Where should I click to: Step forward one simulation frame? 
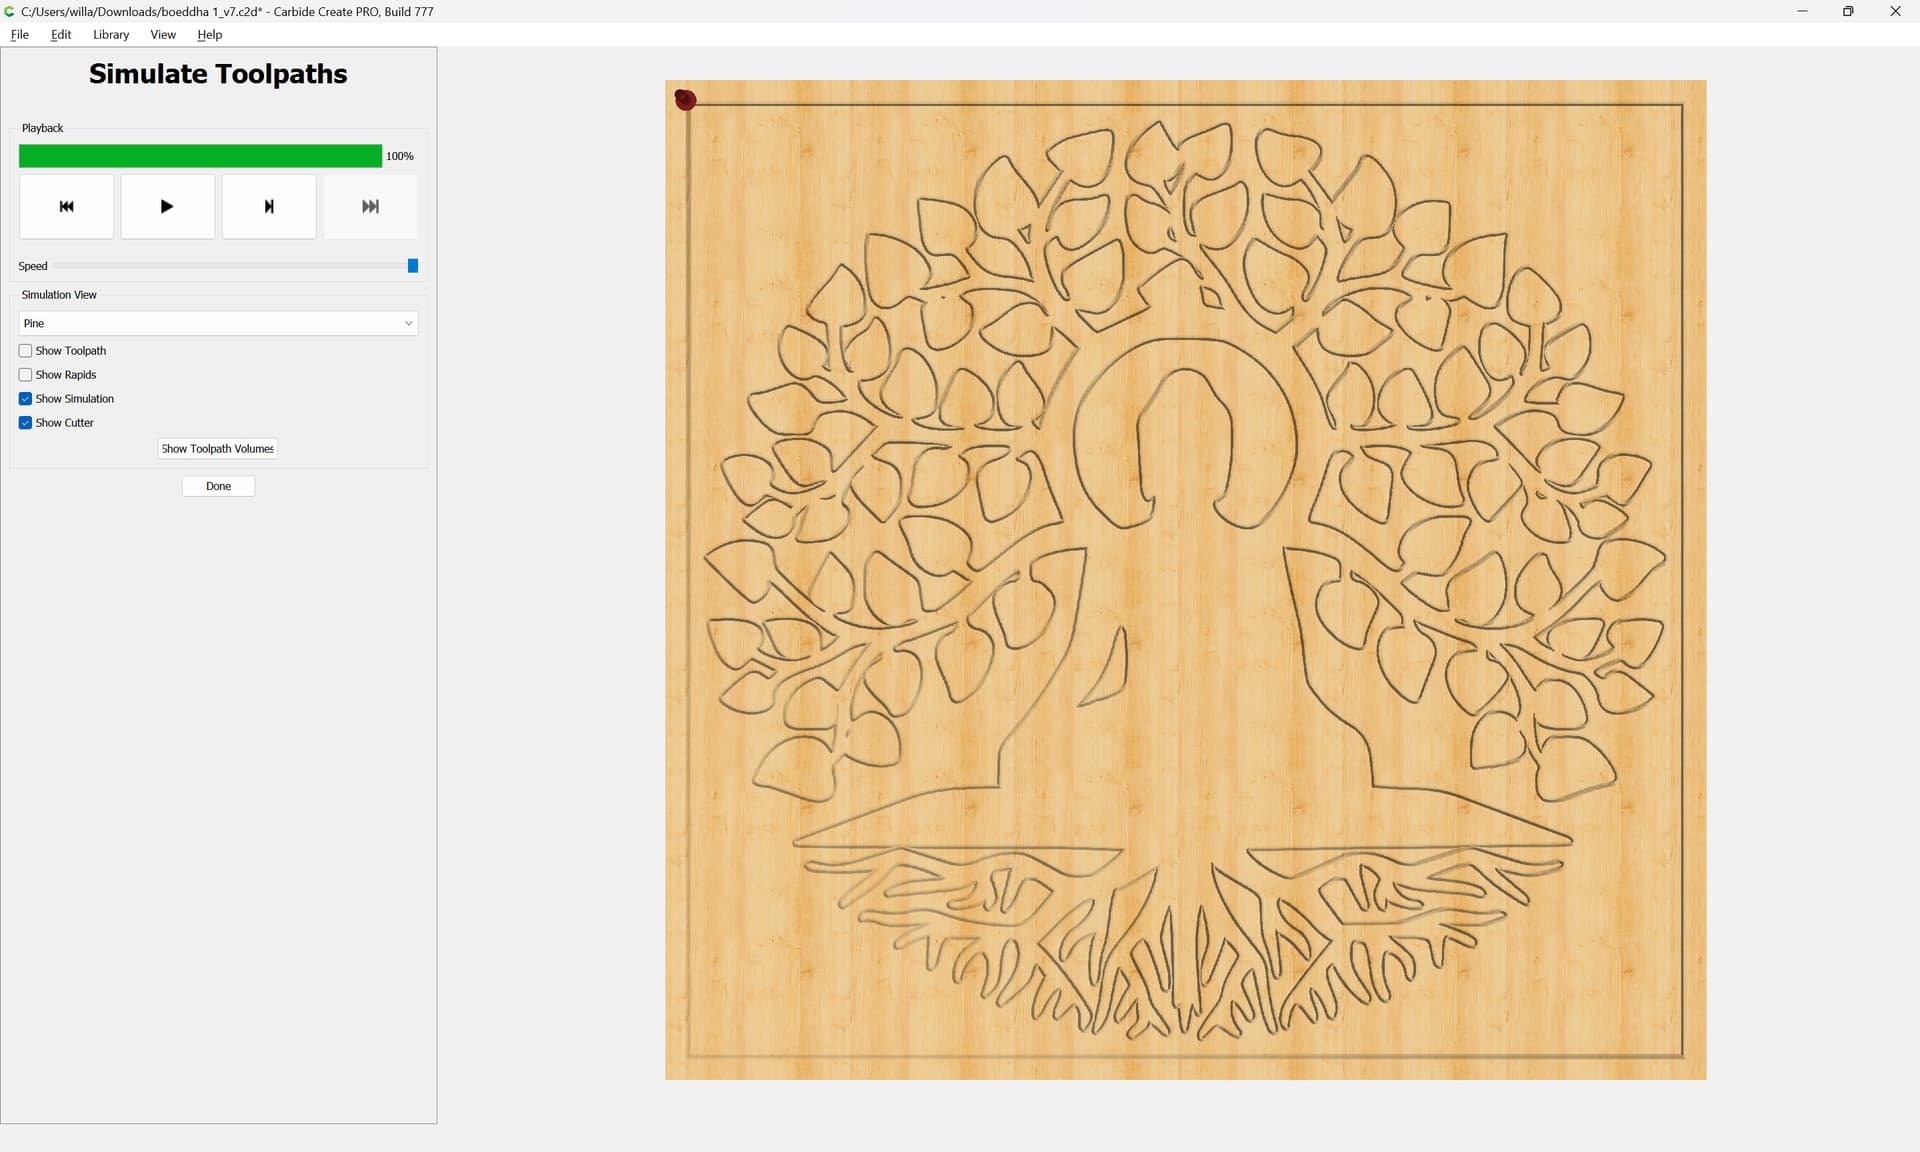coord(268,206)
